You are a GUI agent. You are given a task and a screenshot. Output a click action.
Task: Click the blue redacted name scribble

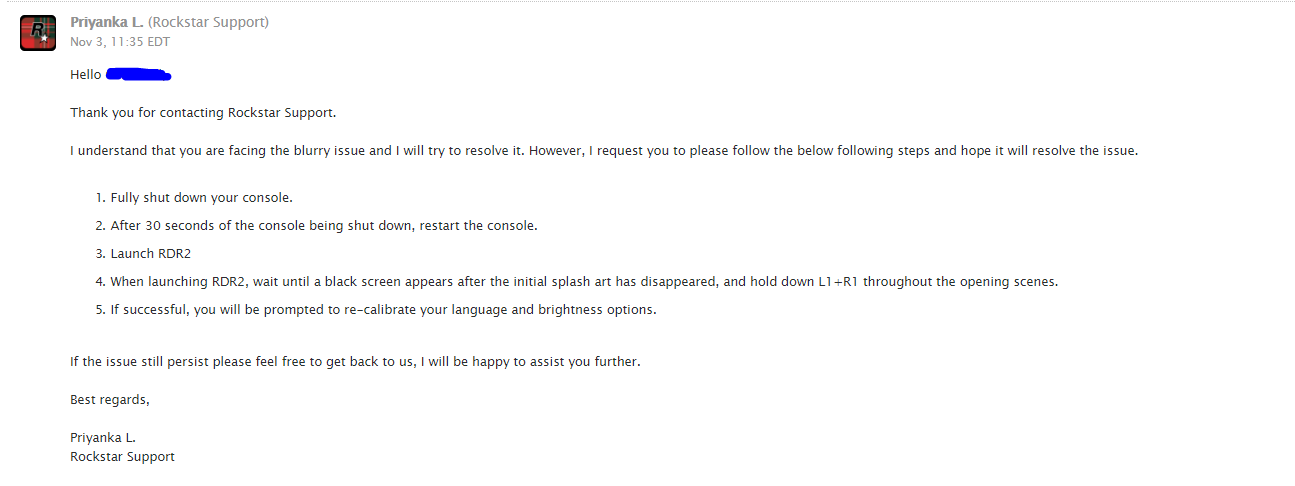pos(138,75)
